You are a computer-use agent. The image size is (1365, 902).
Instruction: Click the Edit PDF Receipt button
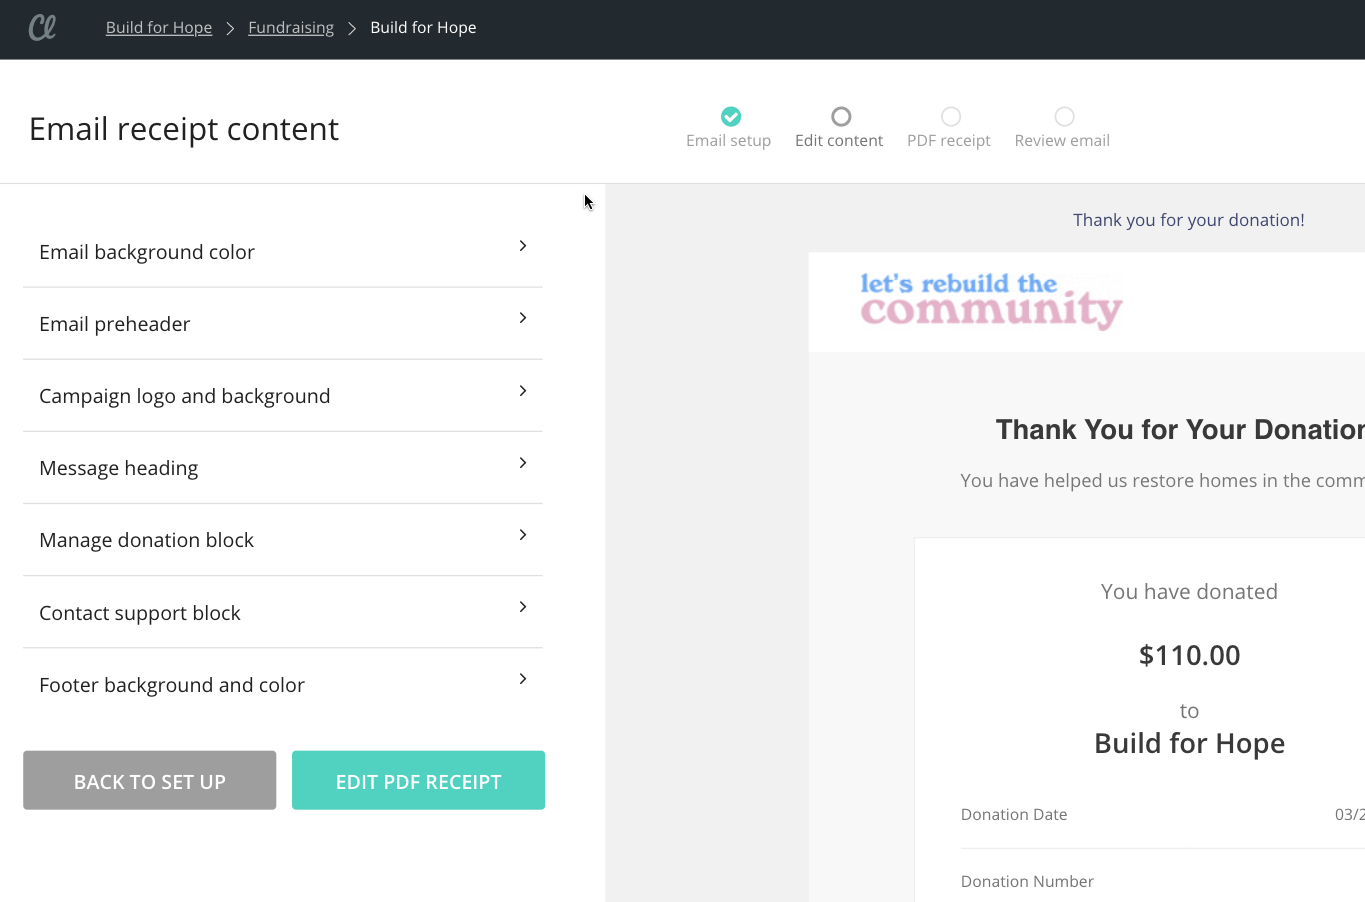tap(418, 780)
